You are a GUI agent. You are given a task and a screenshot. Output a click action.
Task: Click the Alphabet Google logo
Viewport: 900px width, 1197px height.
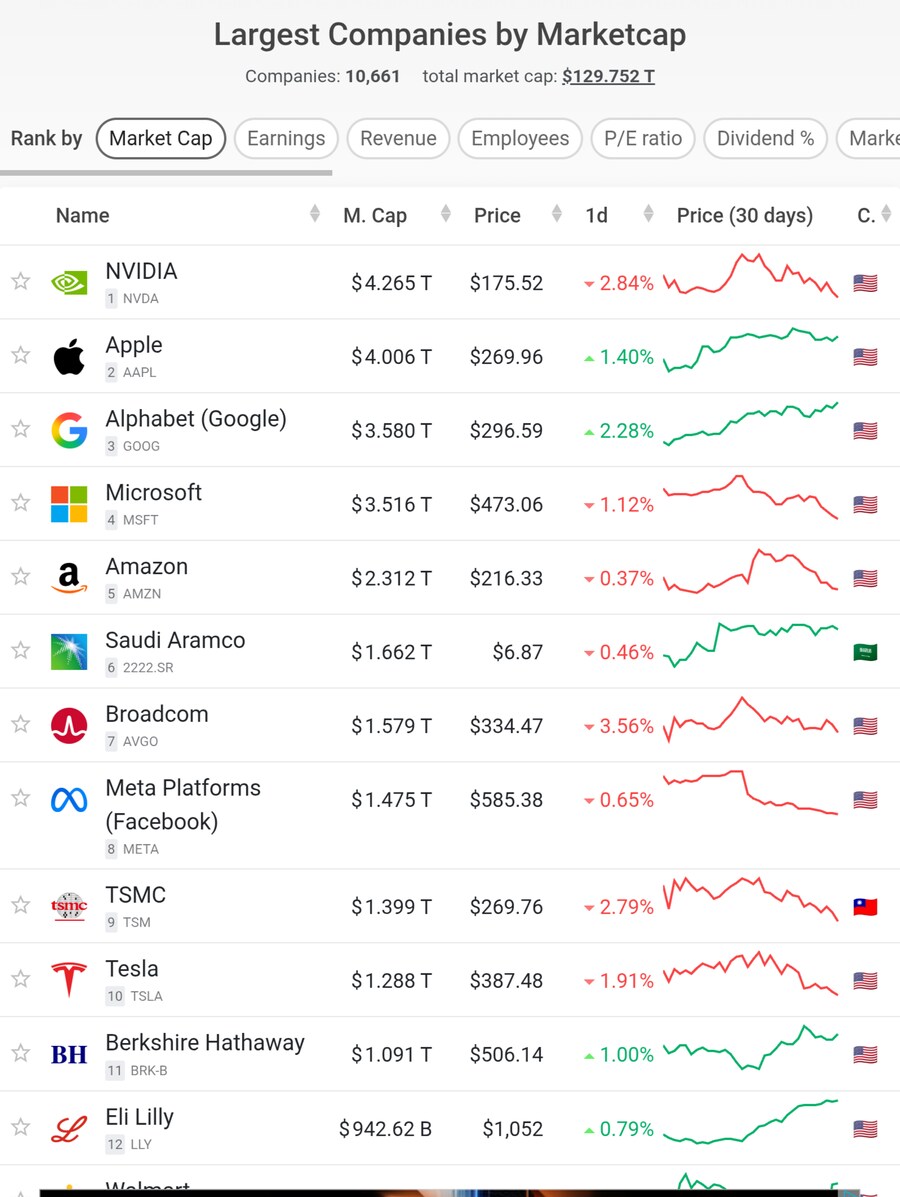coord(69,431)
